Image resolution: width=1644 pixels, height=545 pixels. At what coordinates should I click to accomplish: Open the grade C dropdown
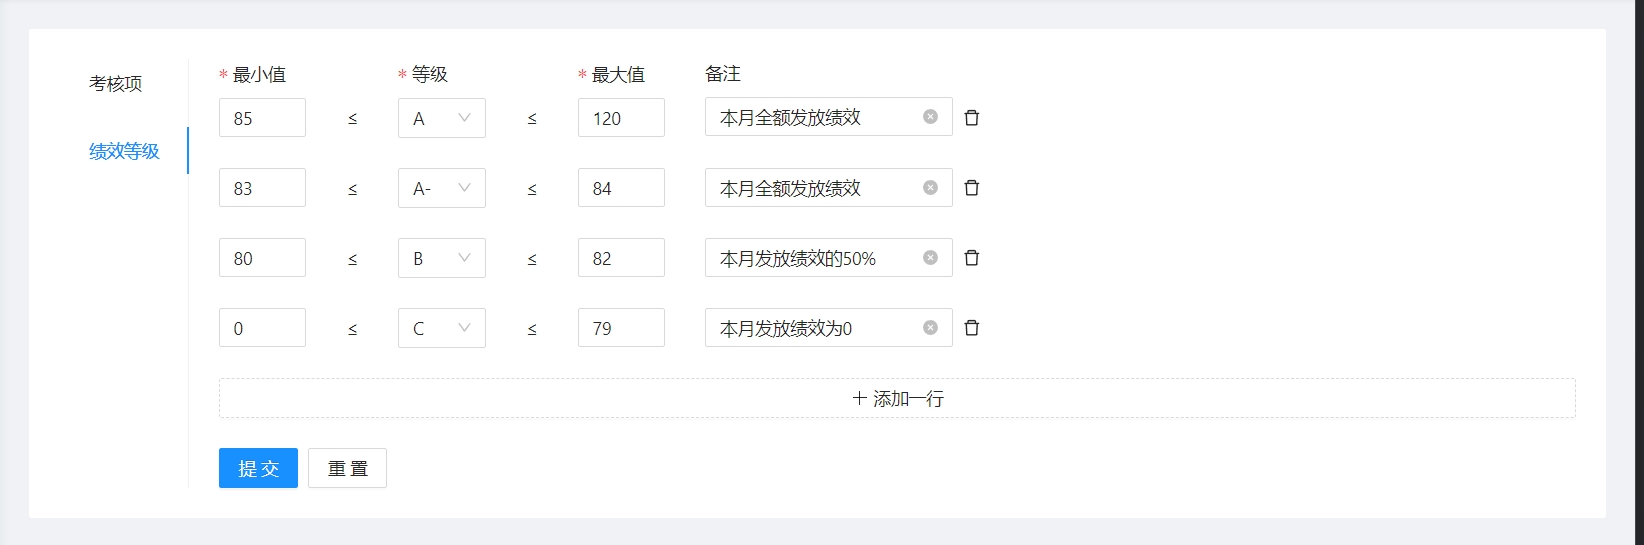(x=441, y=328)
